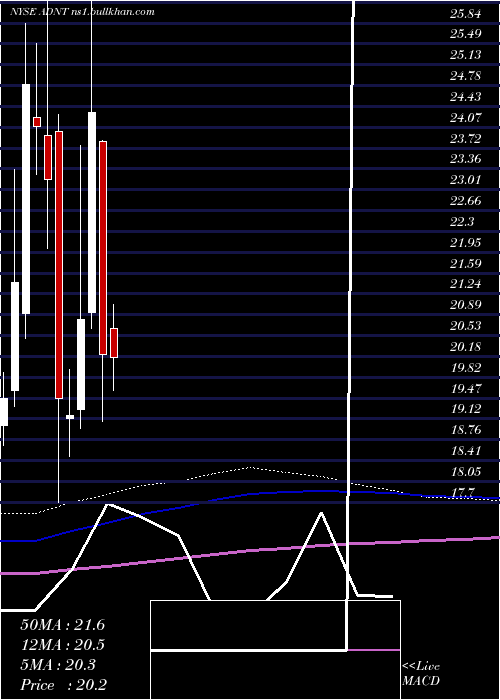The image size is (500, 700).
Task: Select the 19.12 price axis label
Action: point(465,409)
